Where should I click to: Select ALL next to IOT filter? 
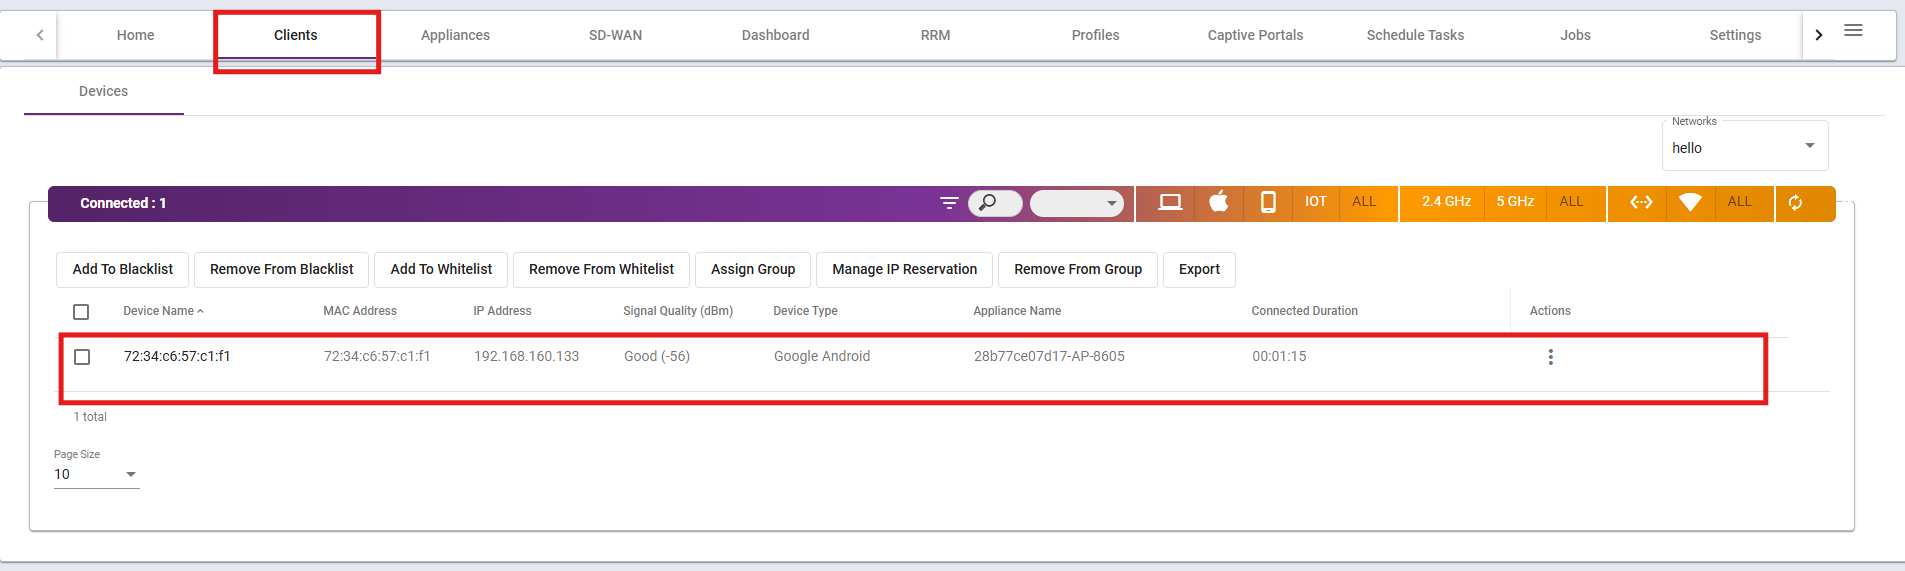1364,202
